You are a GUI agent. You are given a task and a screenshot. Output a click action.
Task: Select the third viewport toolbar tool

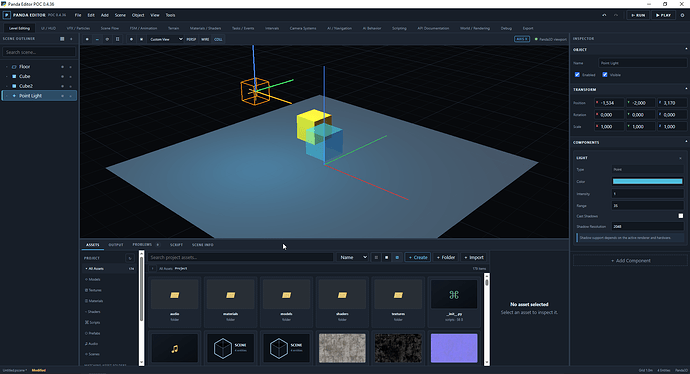107,39
